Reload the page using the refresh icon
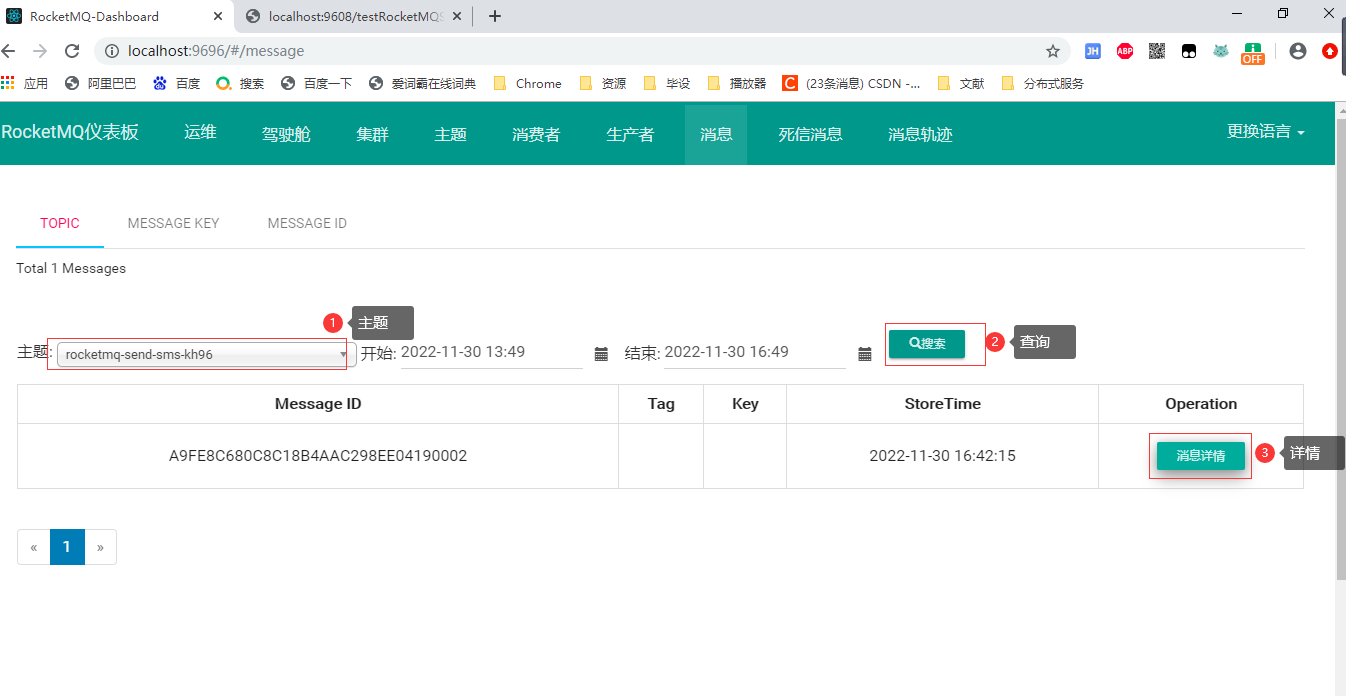Image resolution: width=1346 pixels, height=696 pixels. [x=72, y=51]
